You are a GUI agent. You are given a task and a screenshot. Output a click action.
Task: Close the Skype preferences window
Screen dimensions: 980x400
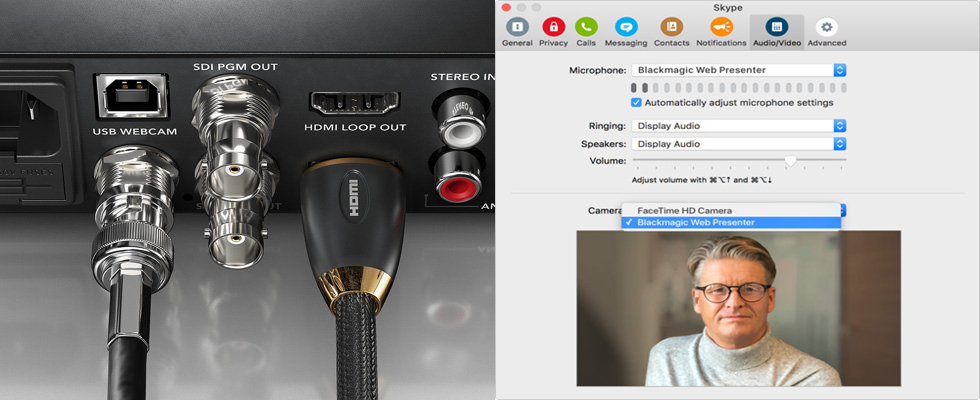point(508,7)
